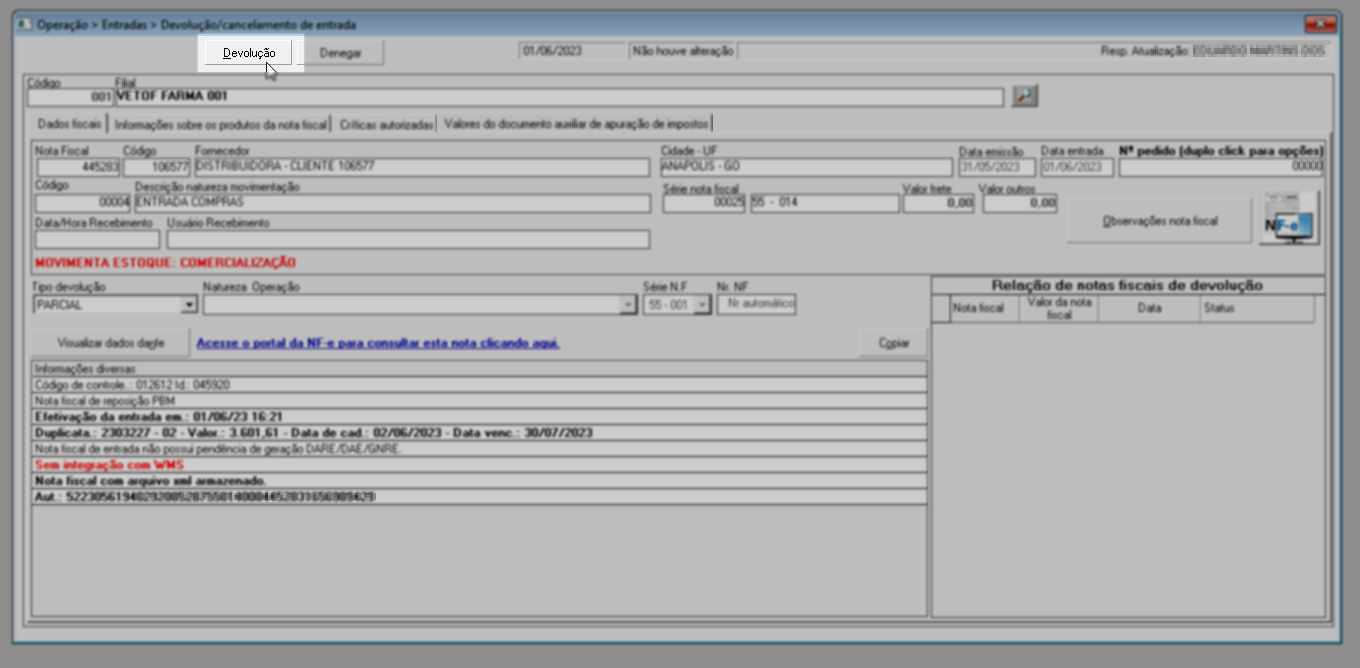The width and height of the screenshot is (1360, 668).
Task: Click the magnifier search icon beside Filial
Action: pos(1025,96)
